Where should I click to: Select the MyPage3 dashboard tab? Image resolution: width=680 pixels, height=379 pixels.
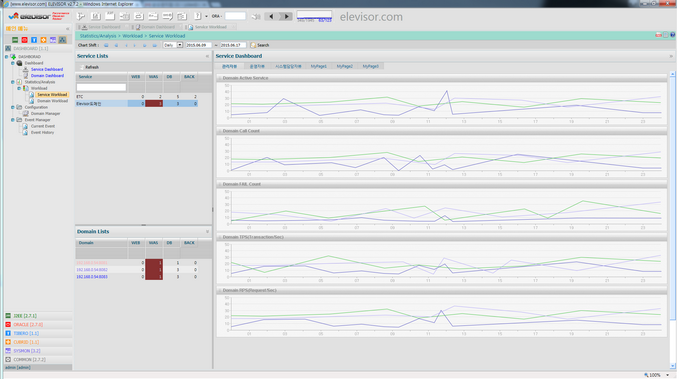(x=370, y=66)
